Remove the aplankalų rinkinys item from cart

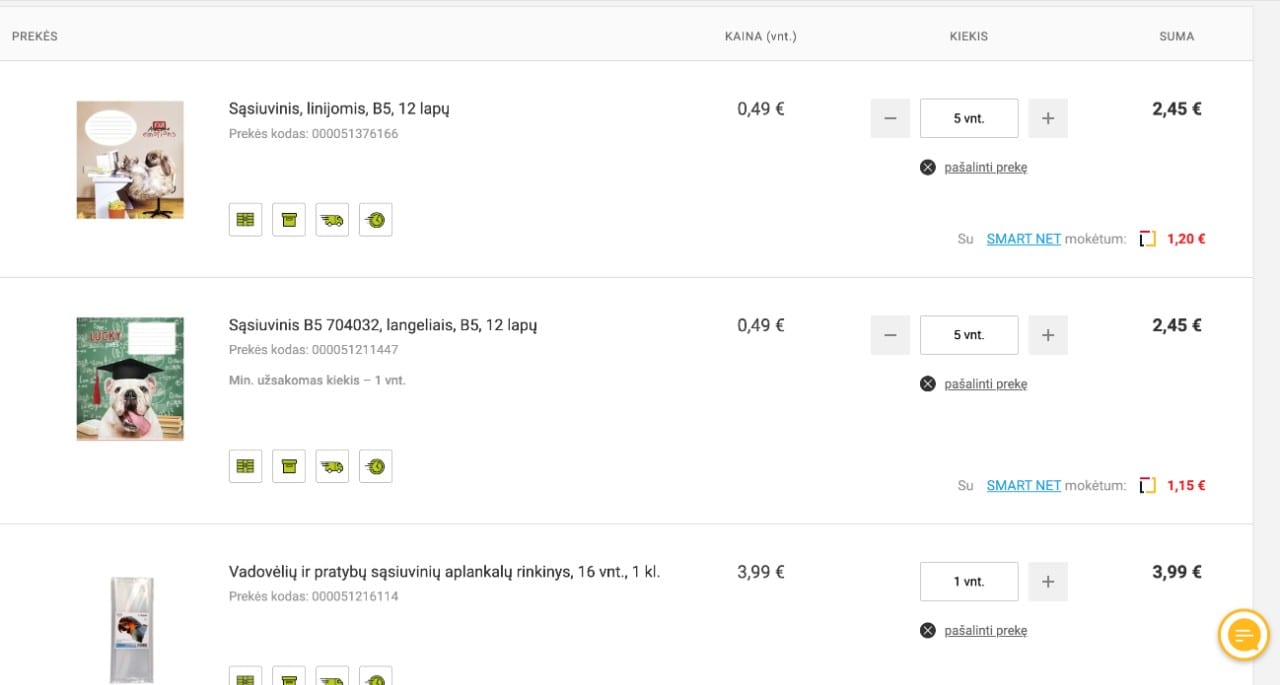[985, 631]
